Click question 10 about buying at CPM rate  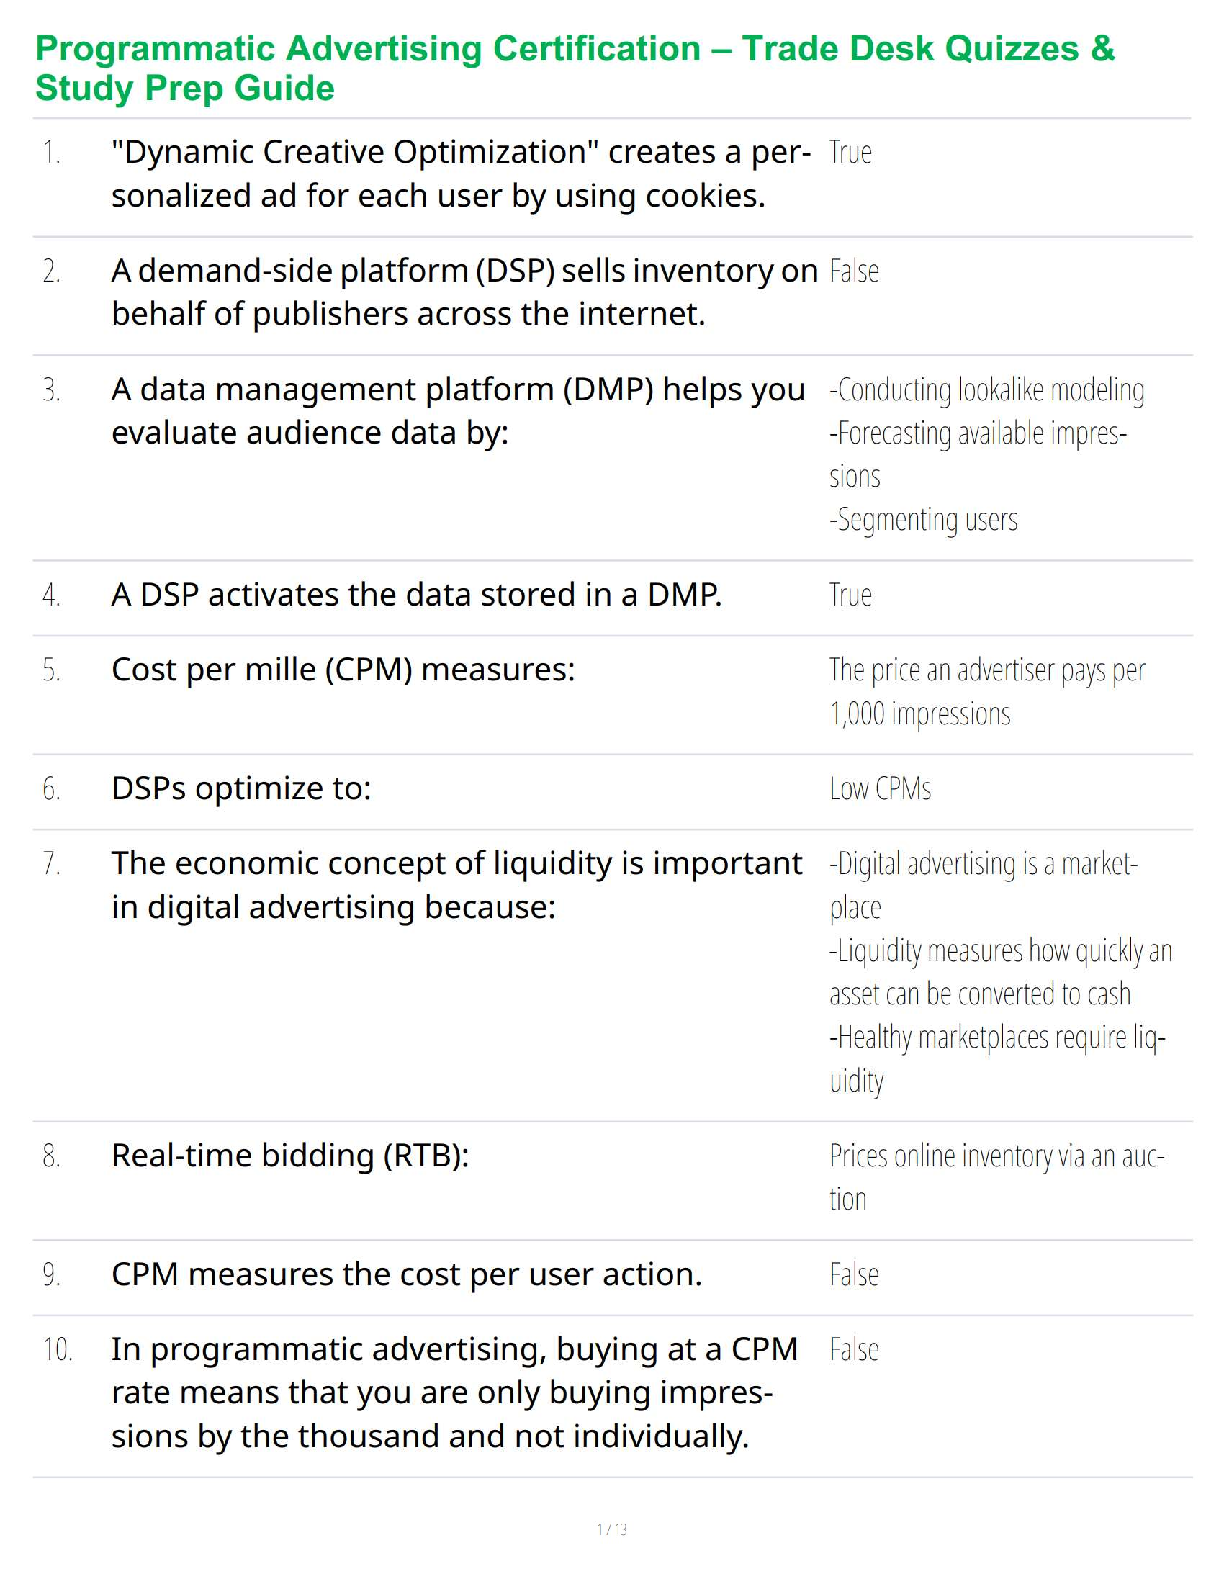[x=454, y=1393]
